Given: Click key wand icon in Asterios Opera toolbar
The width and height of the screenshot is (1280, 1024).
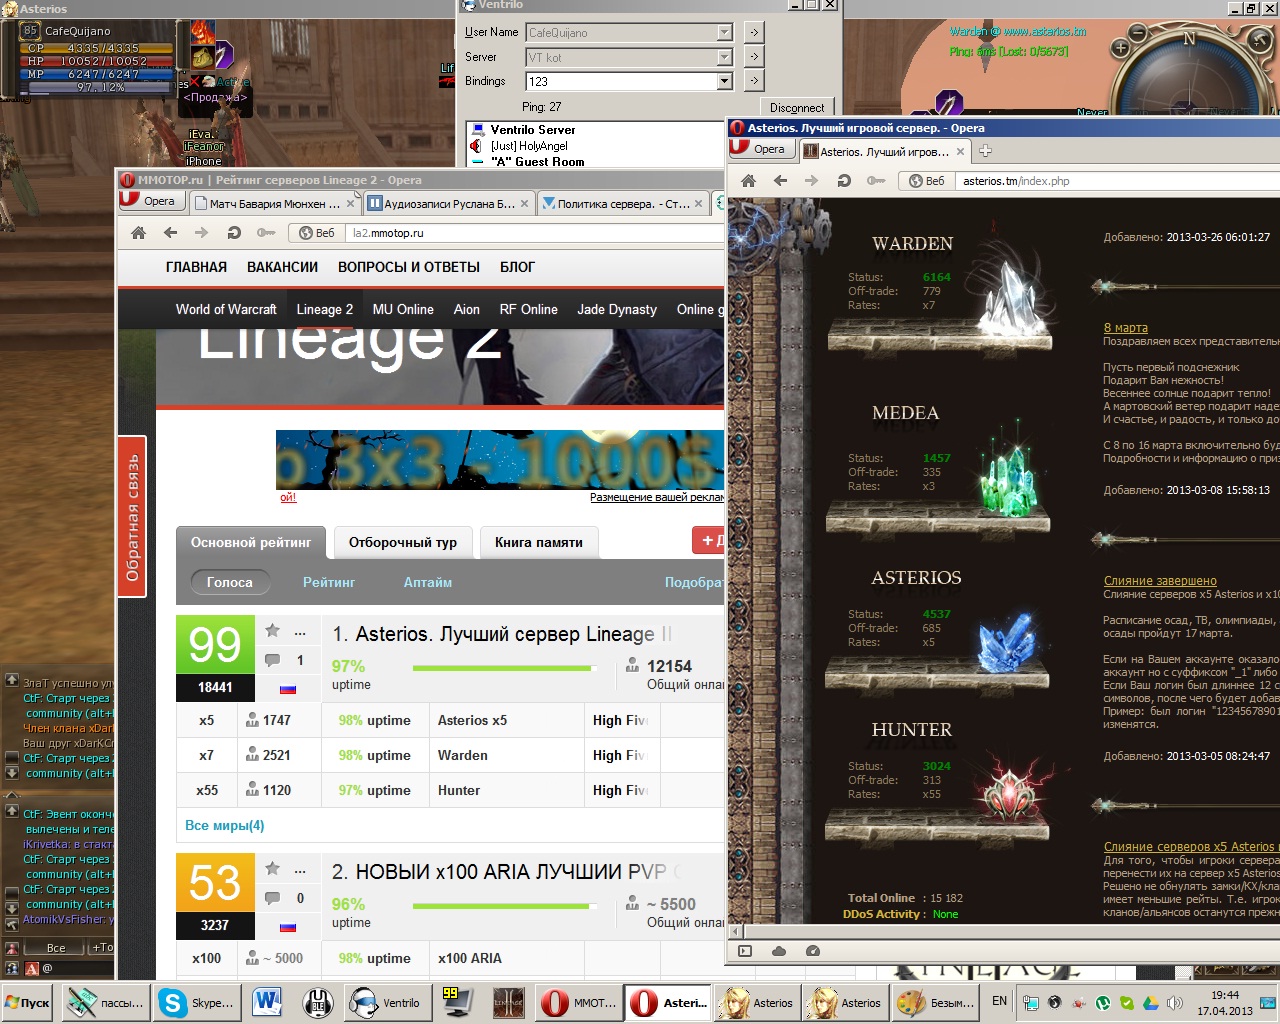Looking at the screenshot, I should [876, 181].
